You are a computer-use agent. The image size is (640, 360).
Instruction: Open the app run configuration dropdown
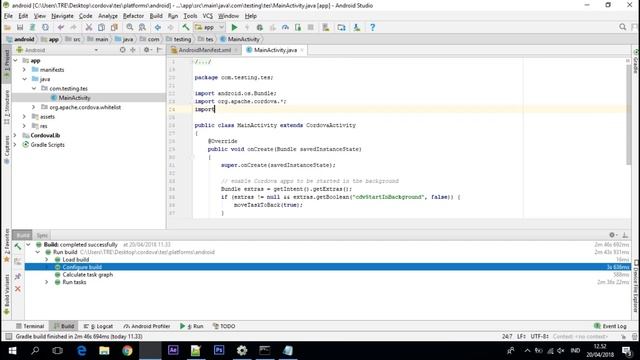(x=209, y=27)
